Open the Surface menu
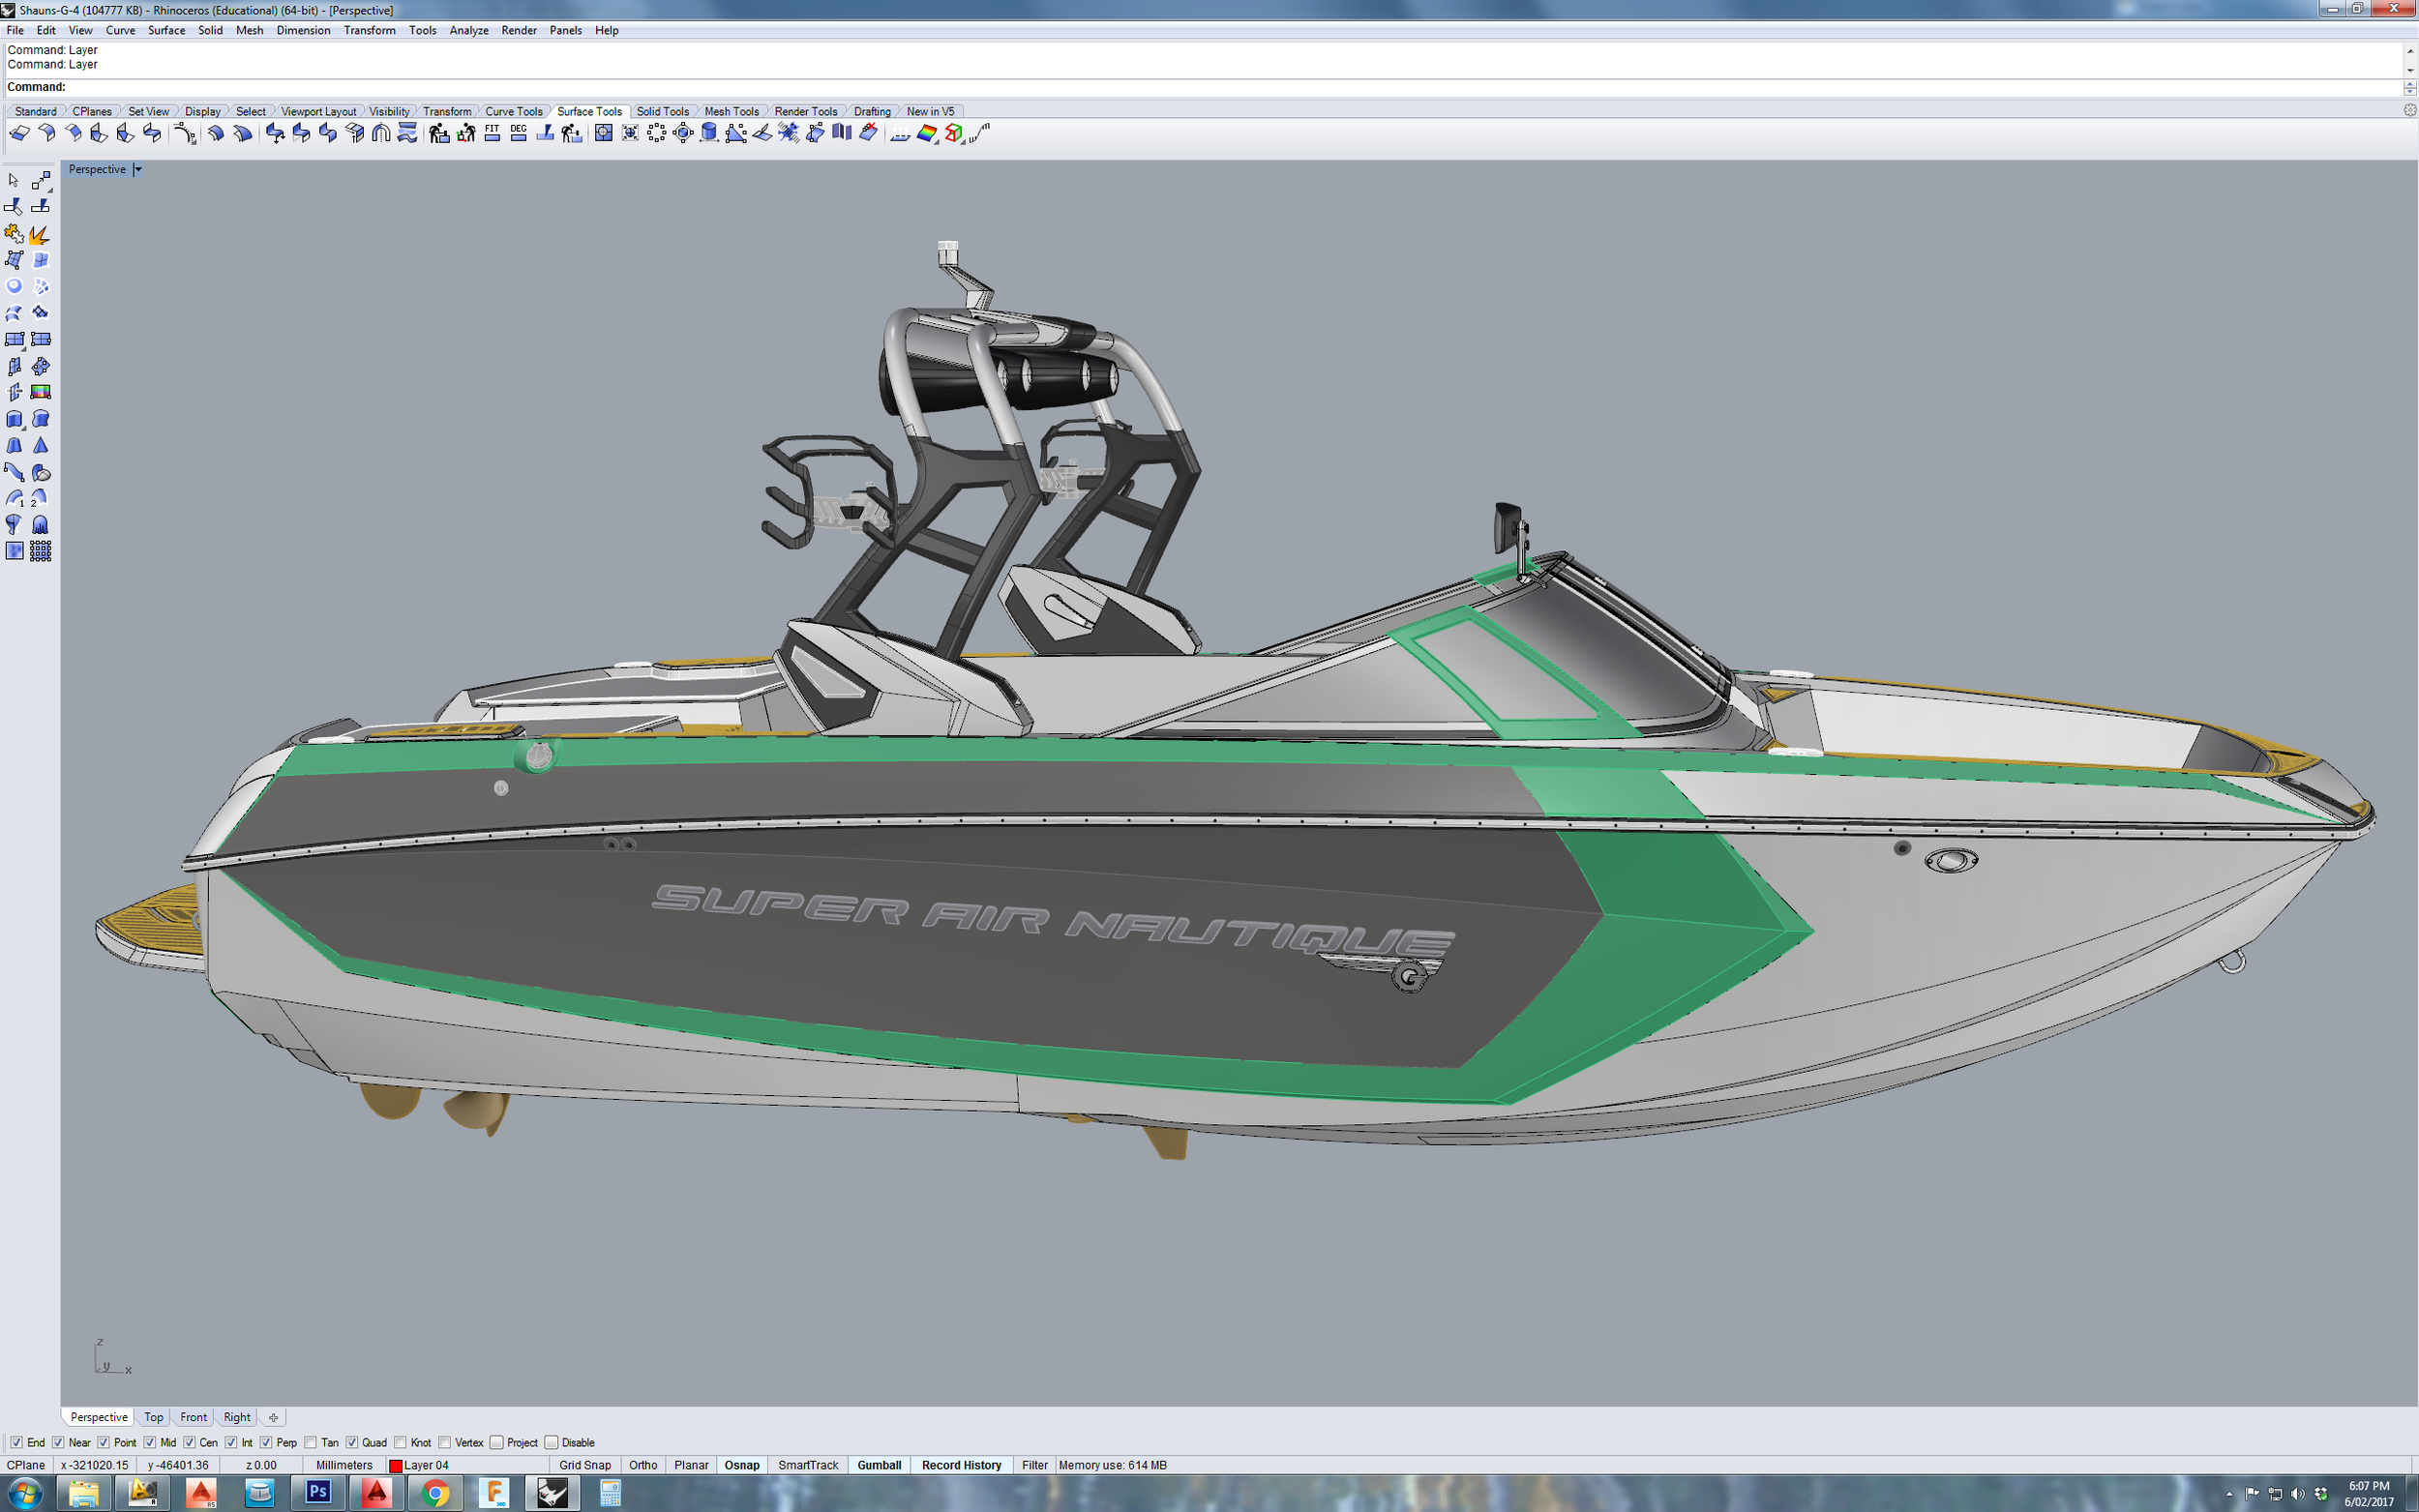Viewport: 2419px width, 1512px height. coord(166,30)
